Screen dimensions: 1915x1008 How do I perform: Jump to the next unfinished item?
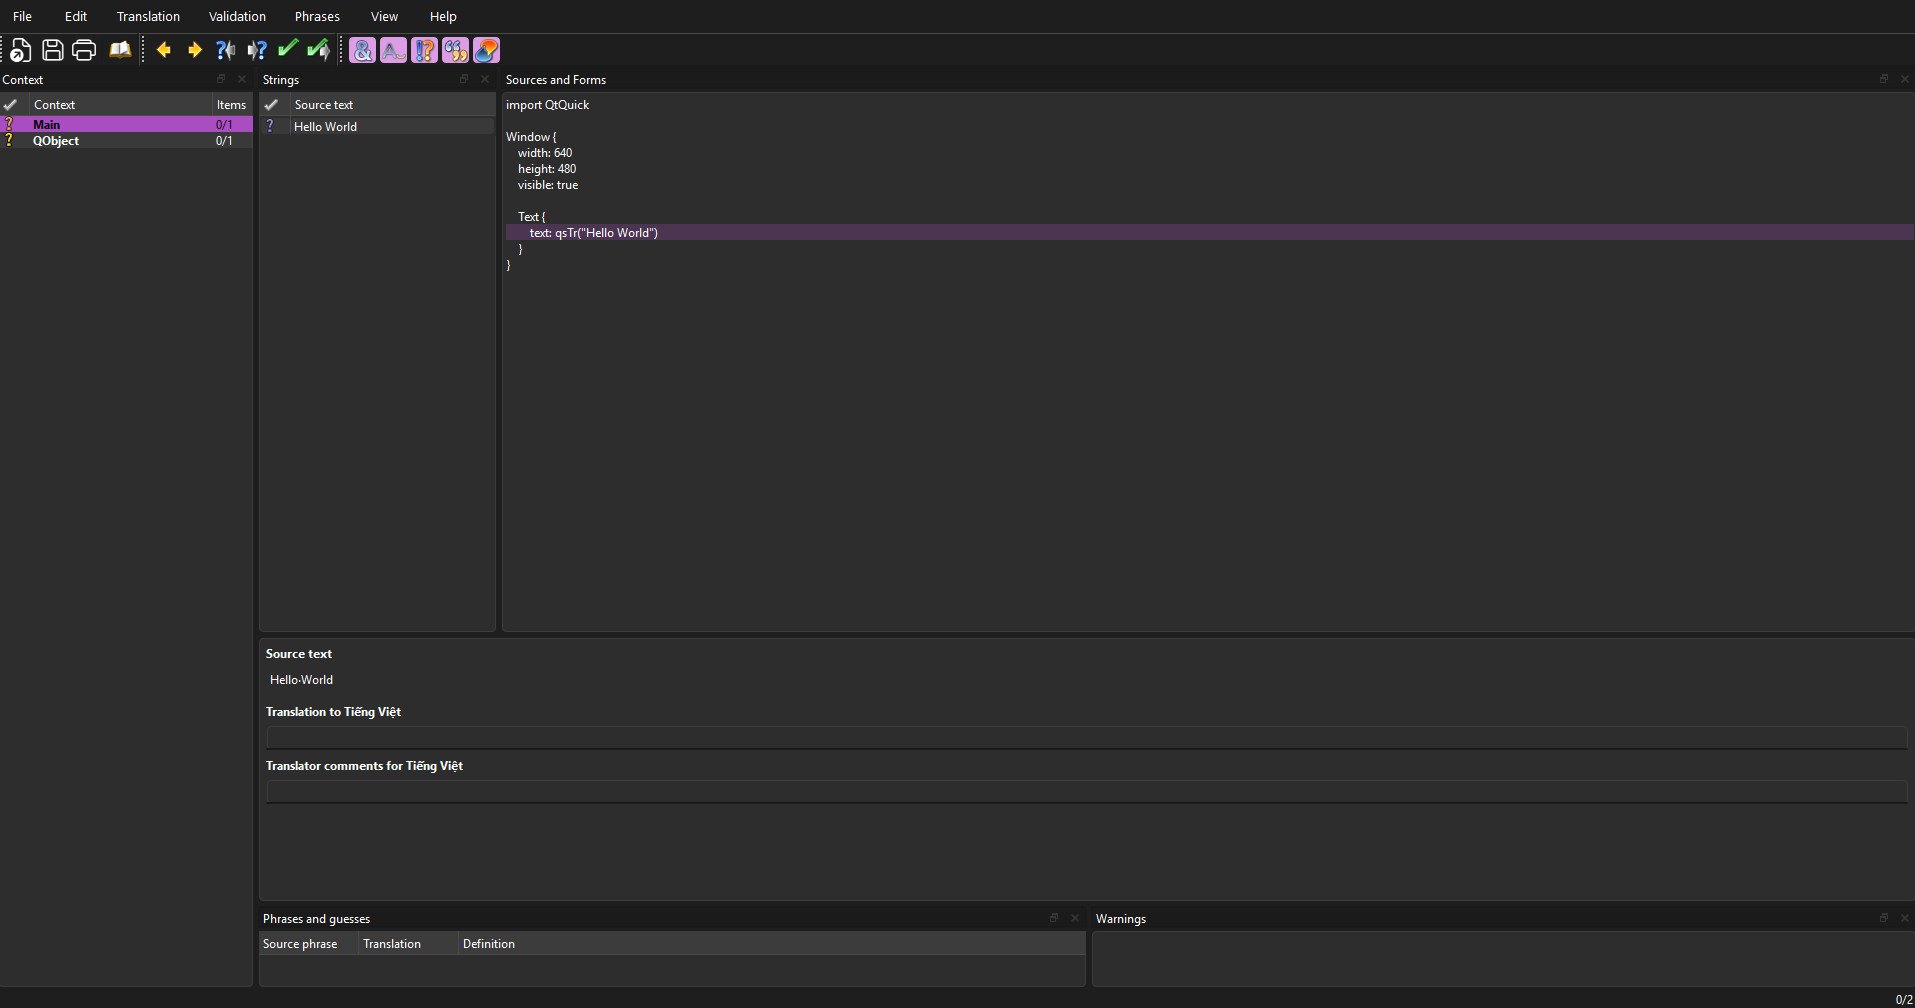click(x=257, y=50)
